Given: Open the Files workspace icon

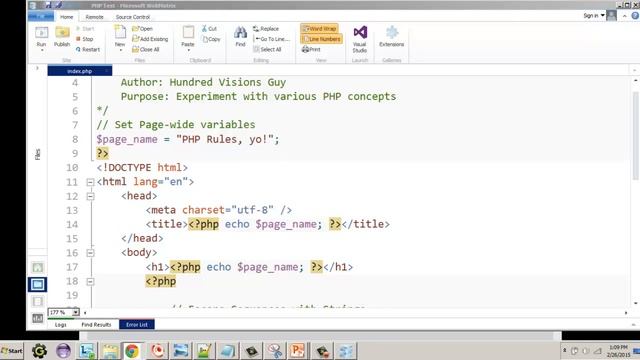Looking at the screenshot, I should point(38,284).
